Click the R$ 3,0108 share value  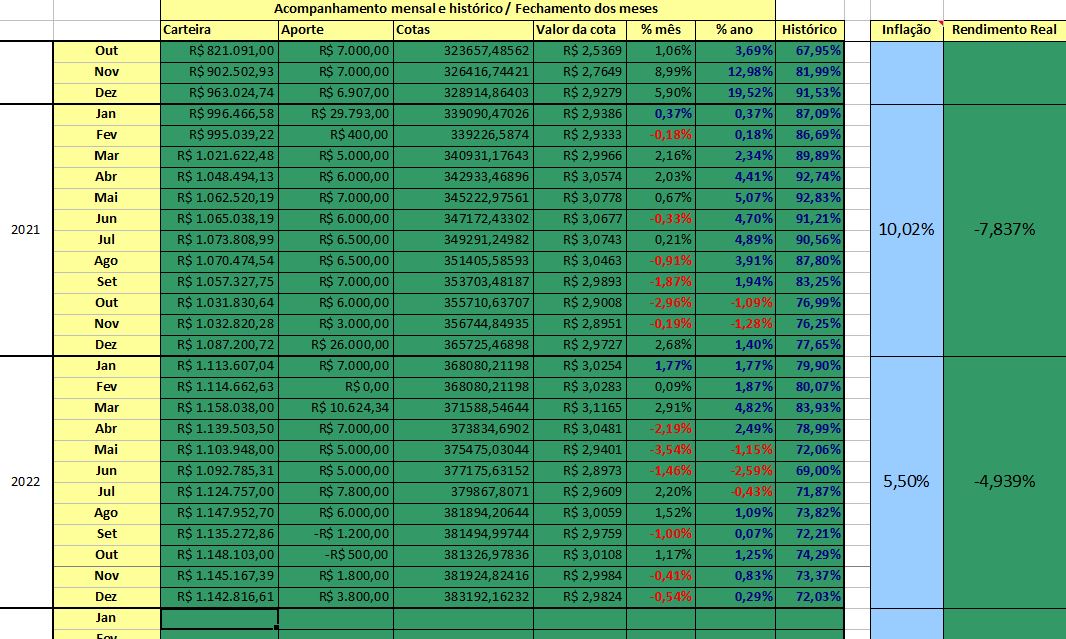pyautogui.click(x=580, y=555)
